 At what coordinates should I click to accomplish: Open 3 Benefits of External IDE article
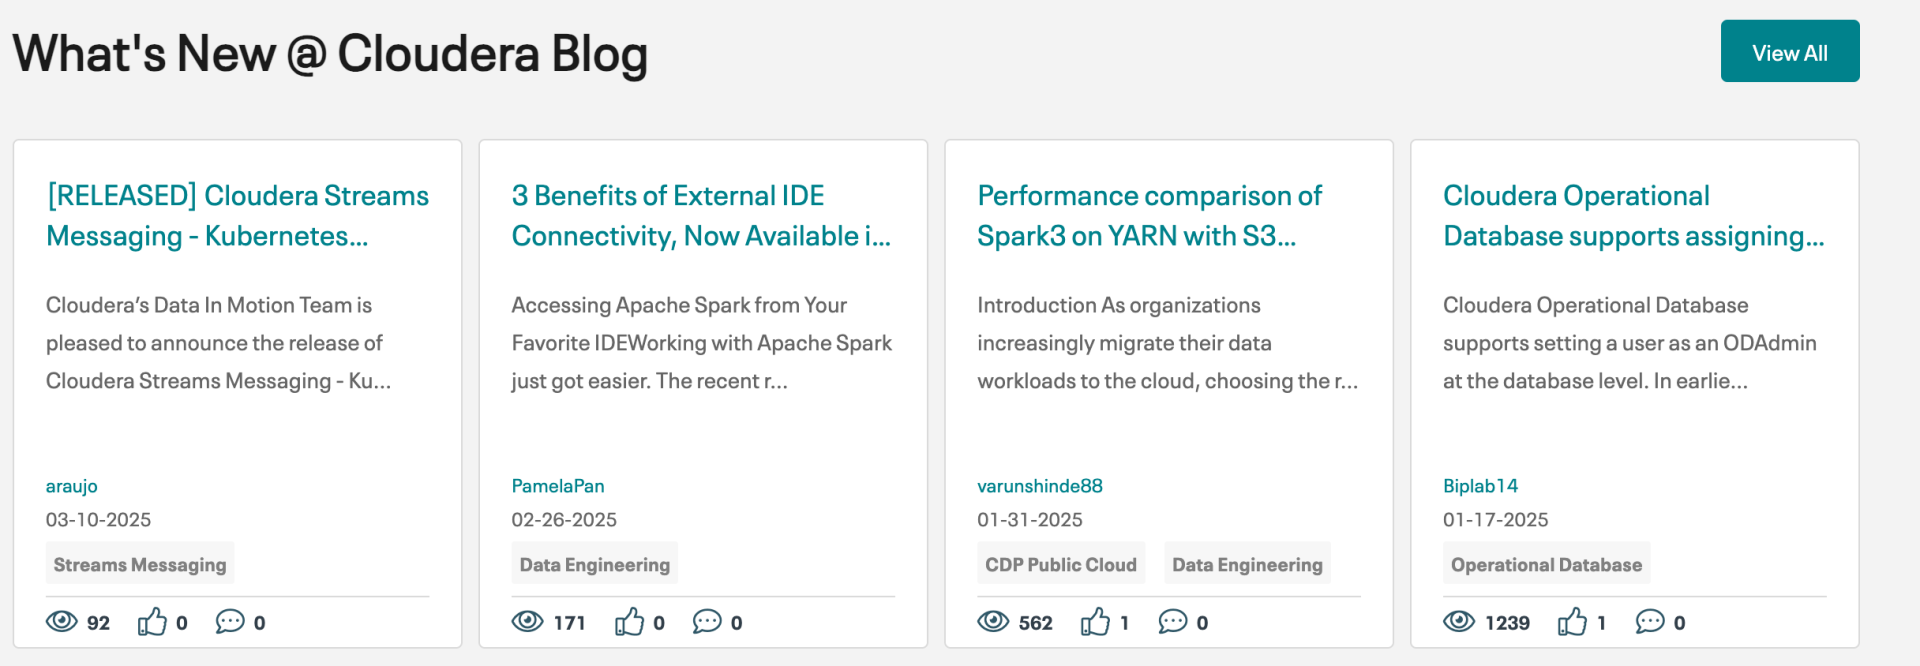pyautogui.click(x=700, y=216)
